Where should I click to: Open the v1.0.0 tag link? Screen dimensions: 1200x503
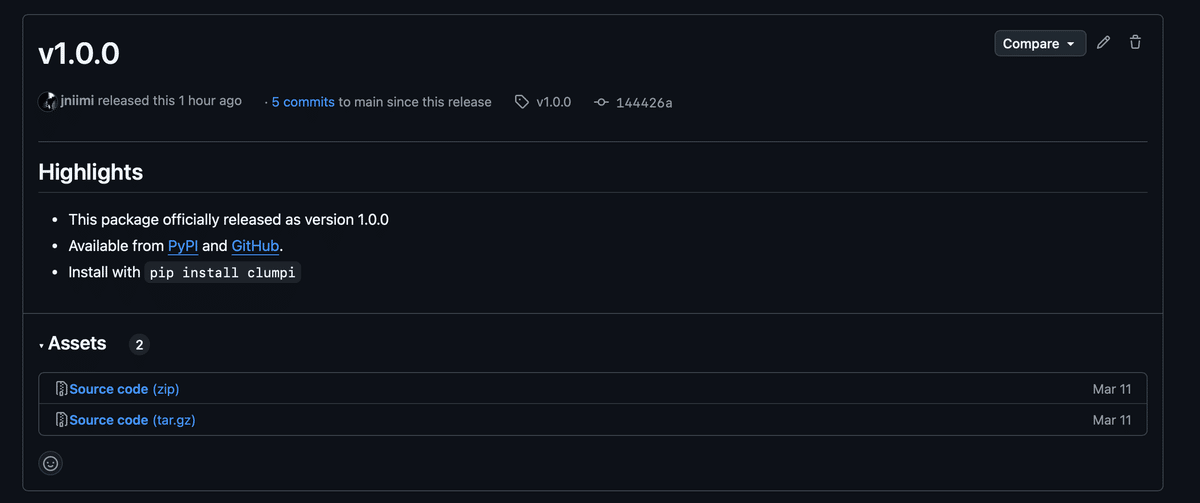(553, 102)
